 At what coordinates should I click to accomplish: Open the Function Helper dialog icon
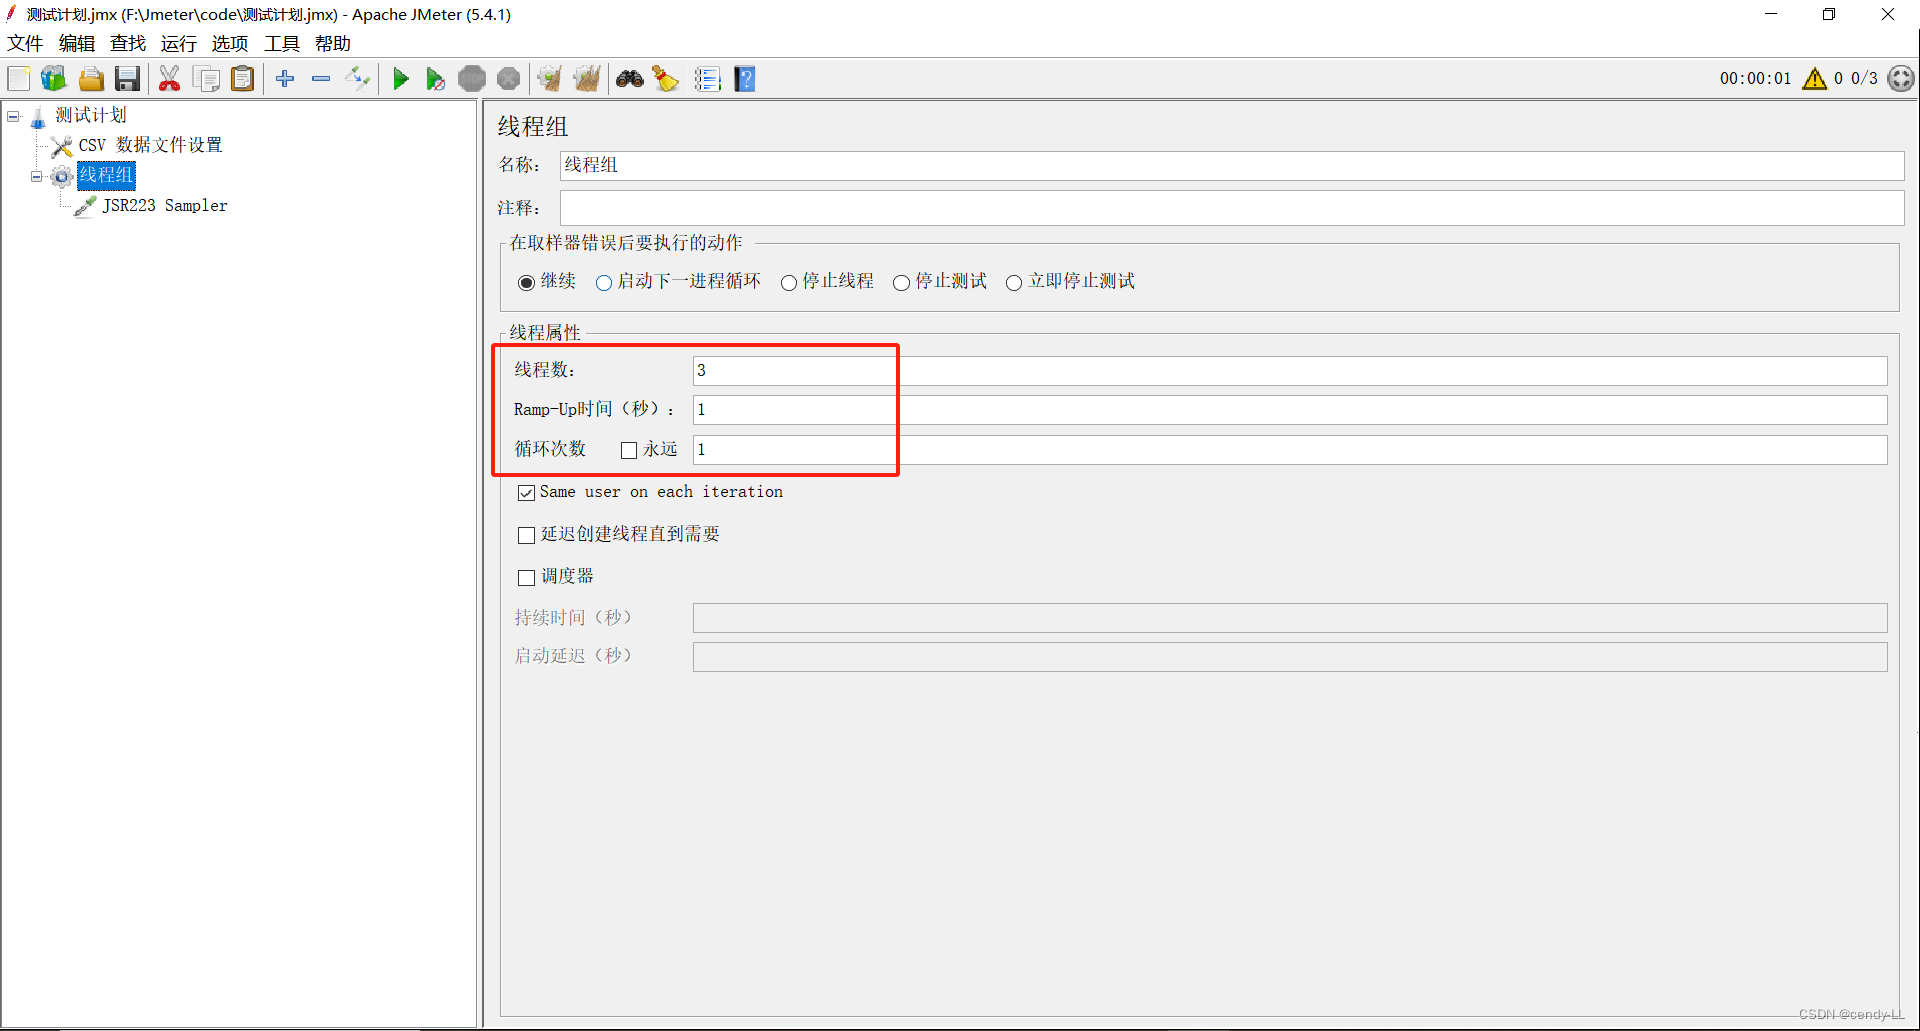click(708, 78)
